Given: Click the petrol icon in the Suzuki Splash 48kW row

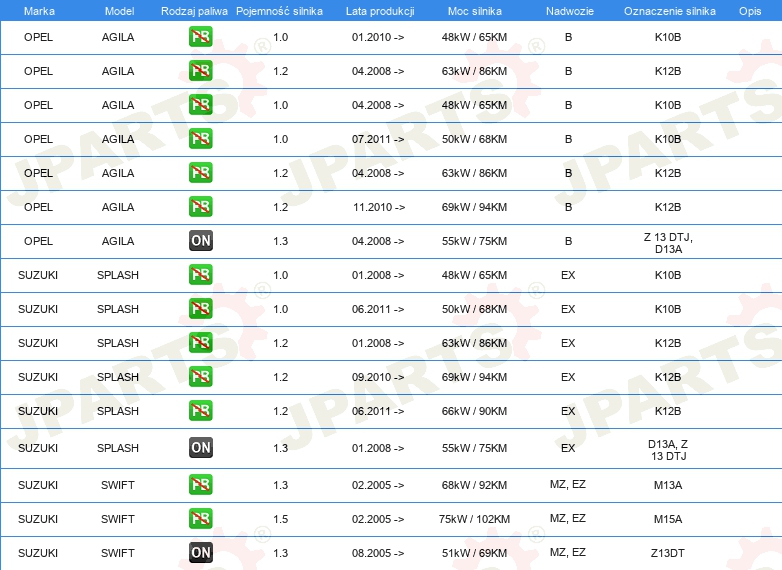Looking at the screenshot, I should [200, 275].
